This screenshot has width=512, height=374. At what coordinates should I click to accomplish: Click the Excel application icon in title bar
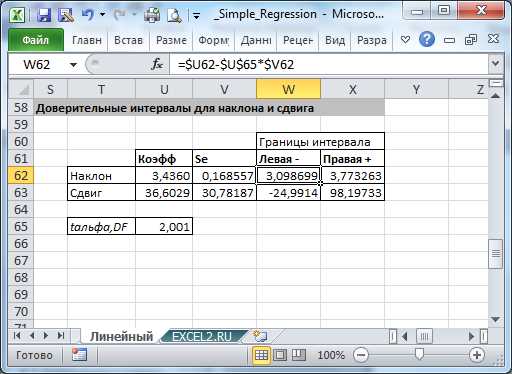tap(17, 15)
